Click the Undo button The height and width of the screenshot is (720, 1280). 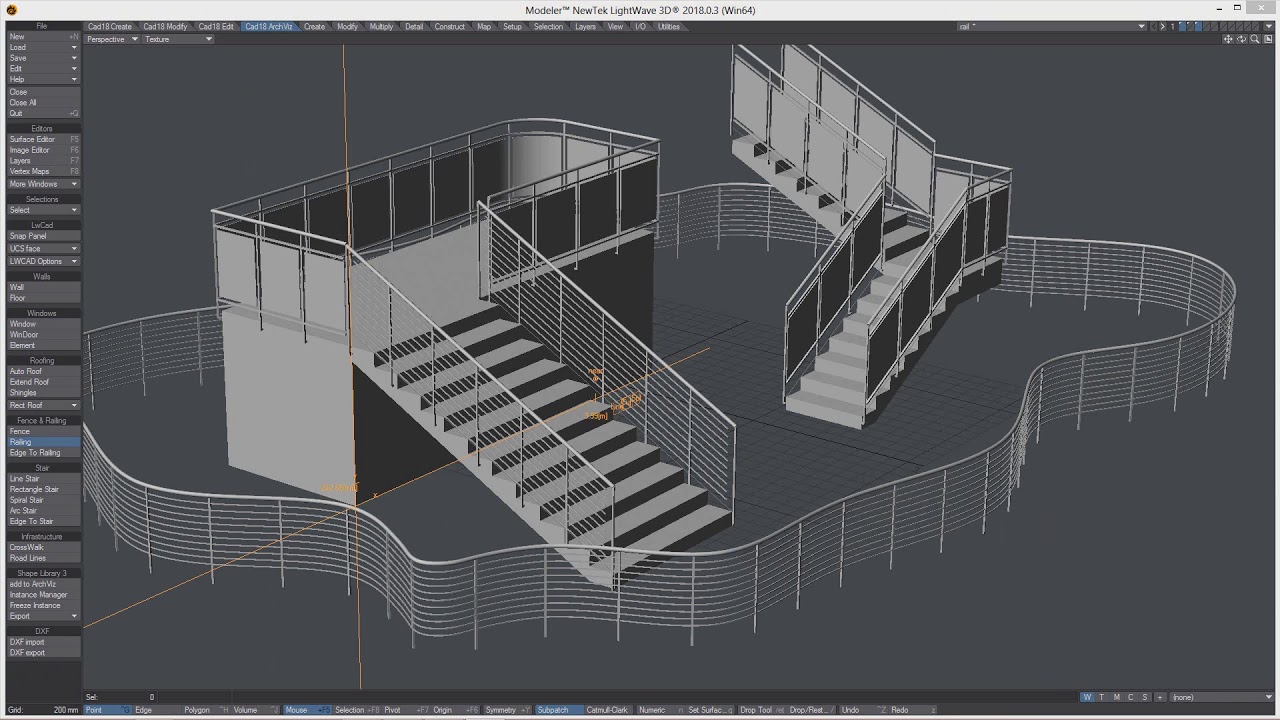pyautogui.click(x=864, y=710)
